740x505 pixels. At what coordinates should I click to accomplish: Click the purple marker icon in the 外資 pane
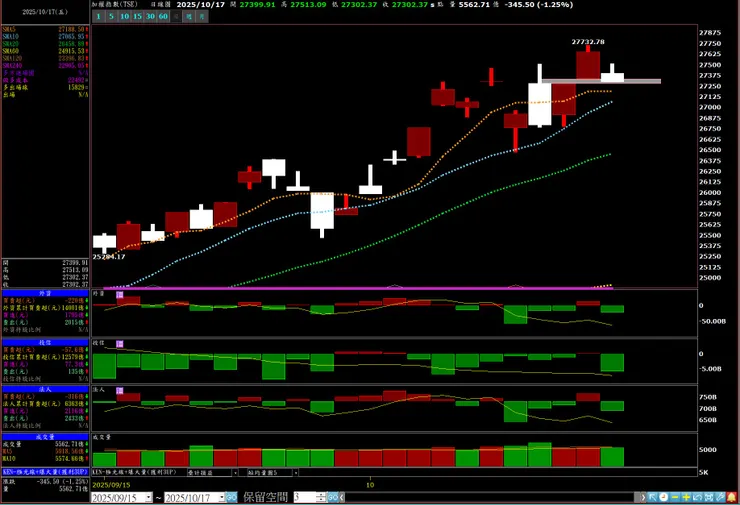pos(120,295)
